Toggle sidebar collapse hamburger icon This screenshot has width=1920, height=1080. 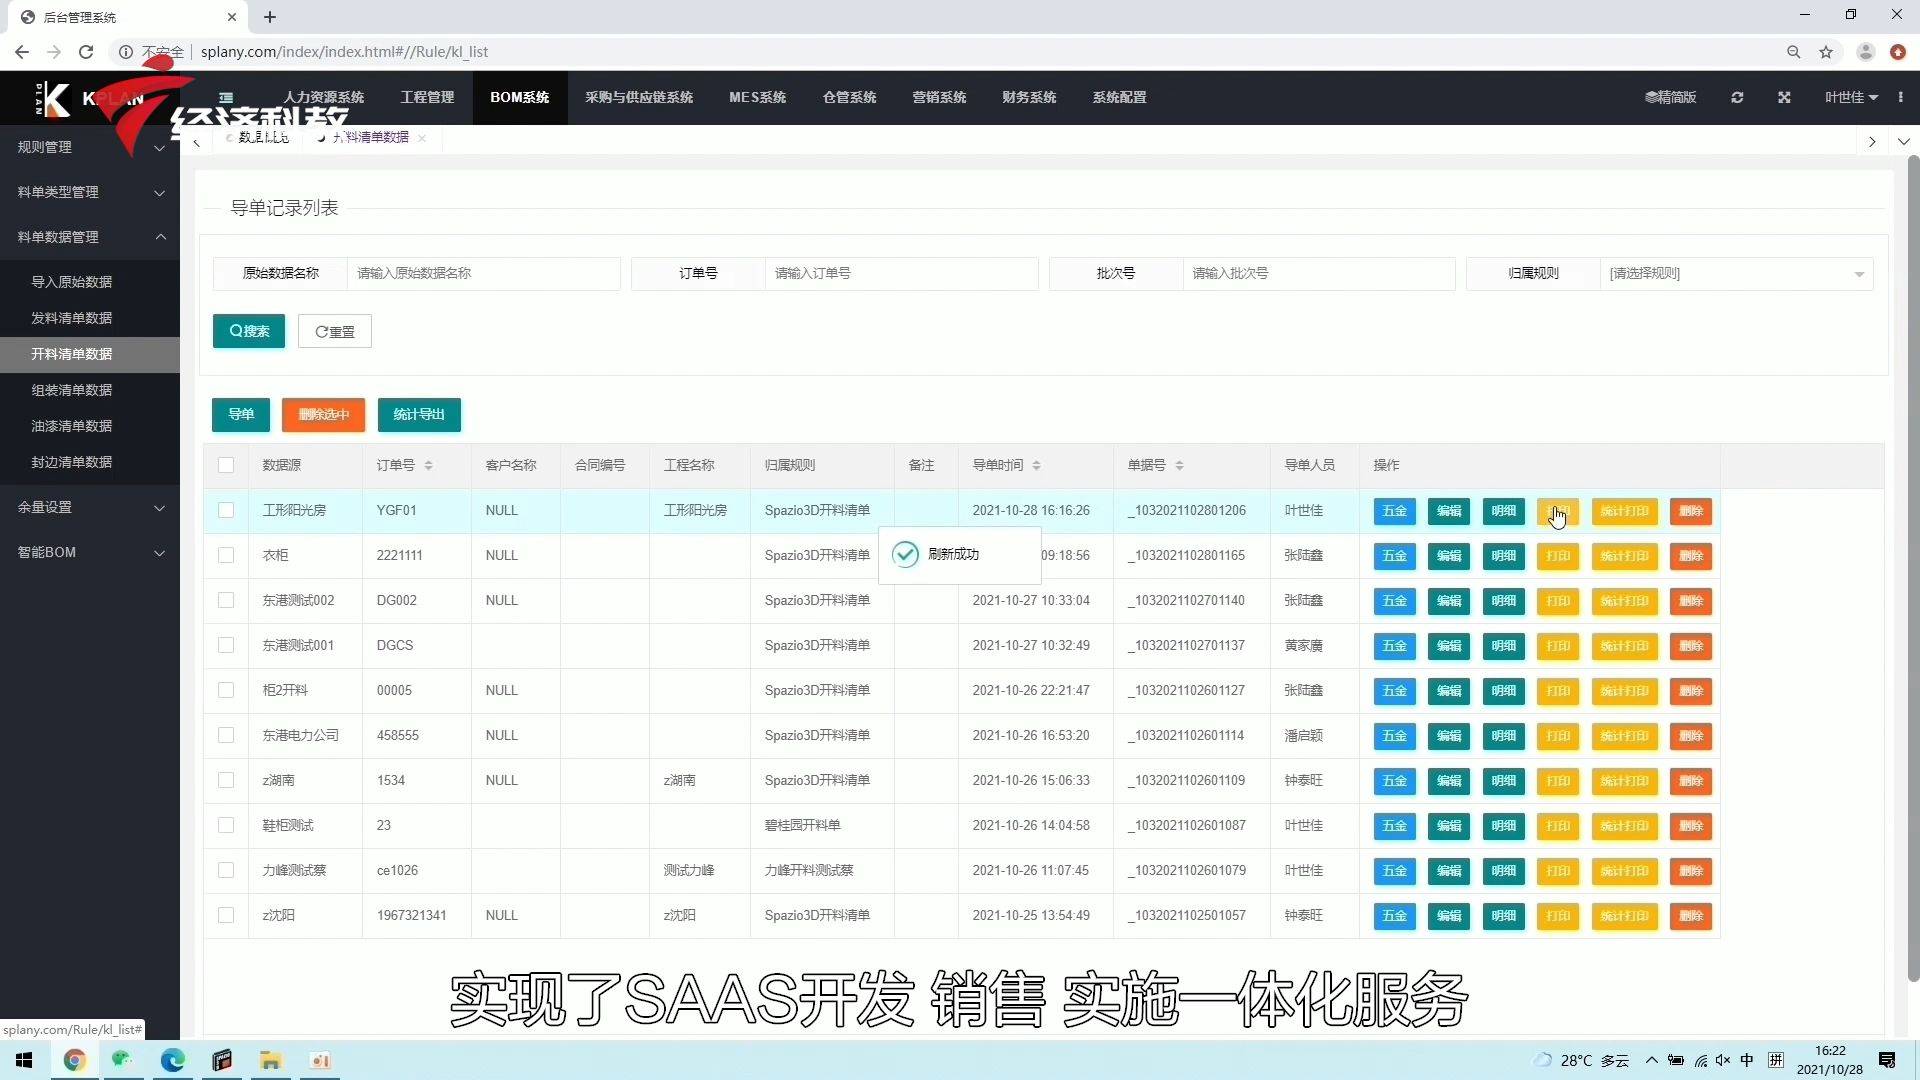[226, 97]
